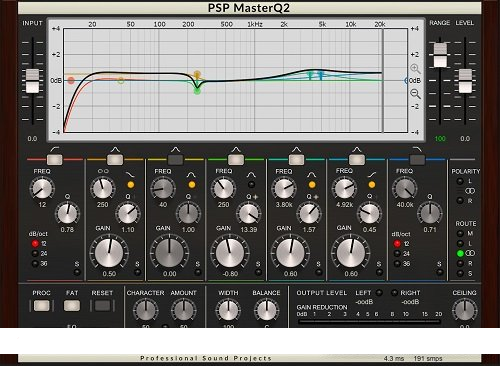This screenshot has height=366, width=500.
Task: Click the RANGE value 100
Action: [x=440, y=139]
